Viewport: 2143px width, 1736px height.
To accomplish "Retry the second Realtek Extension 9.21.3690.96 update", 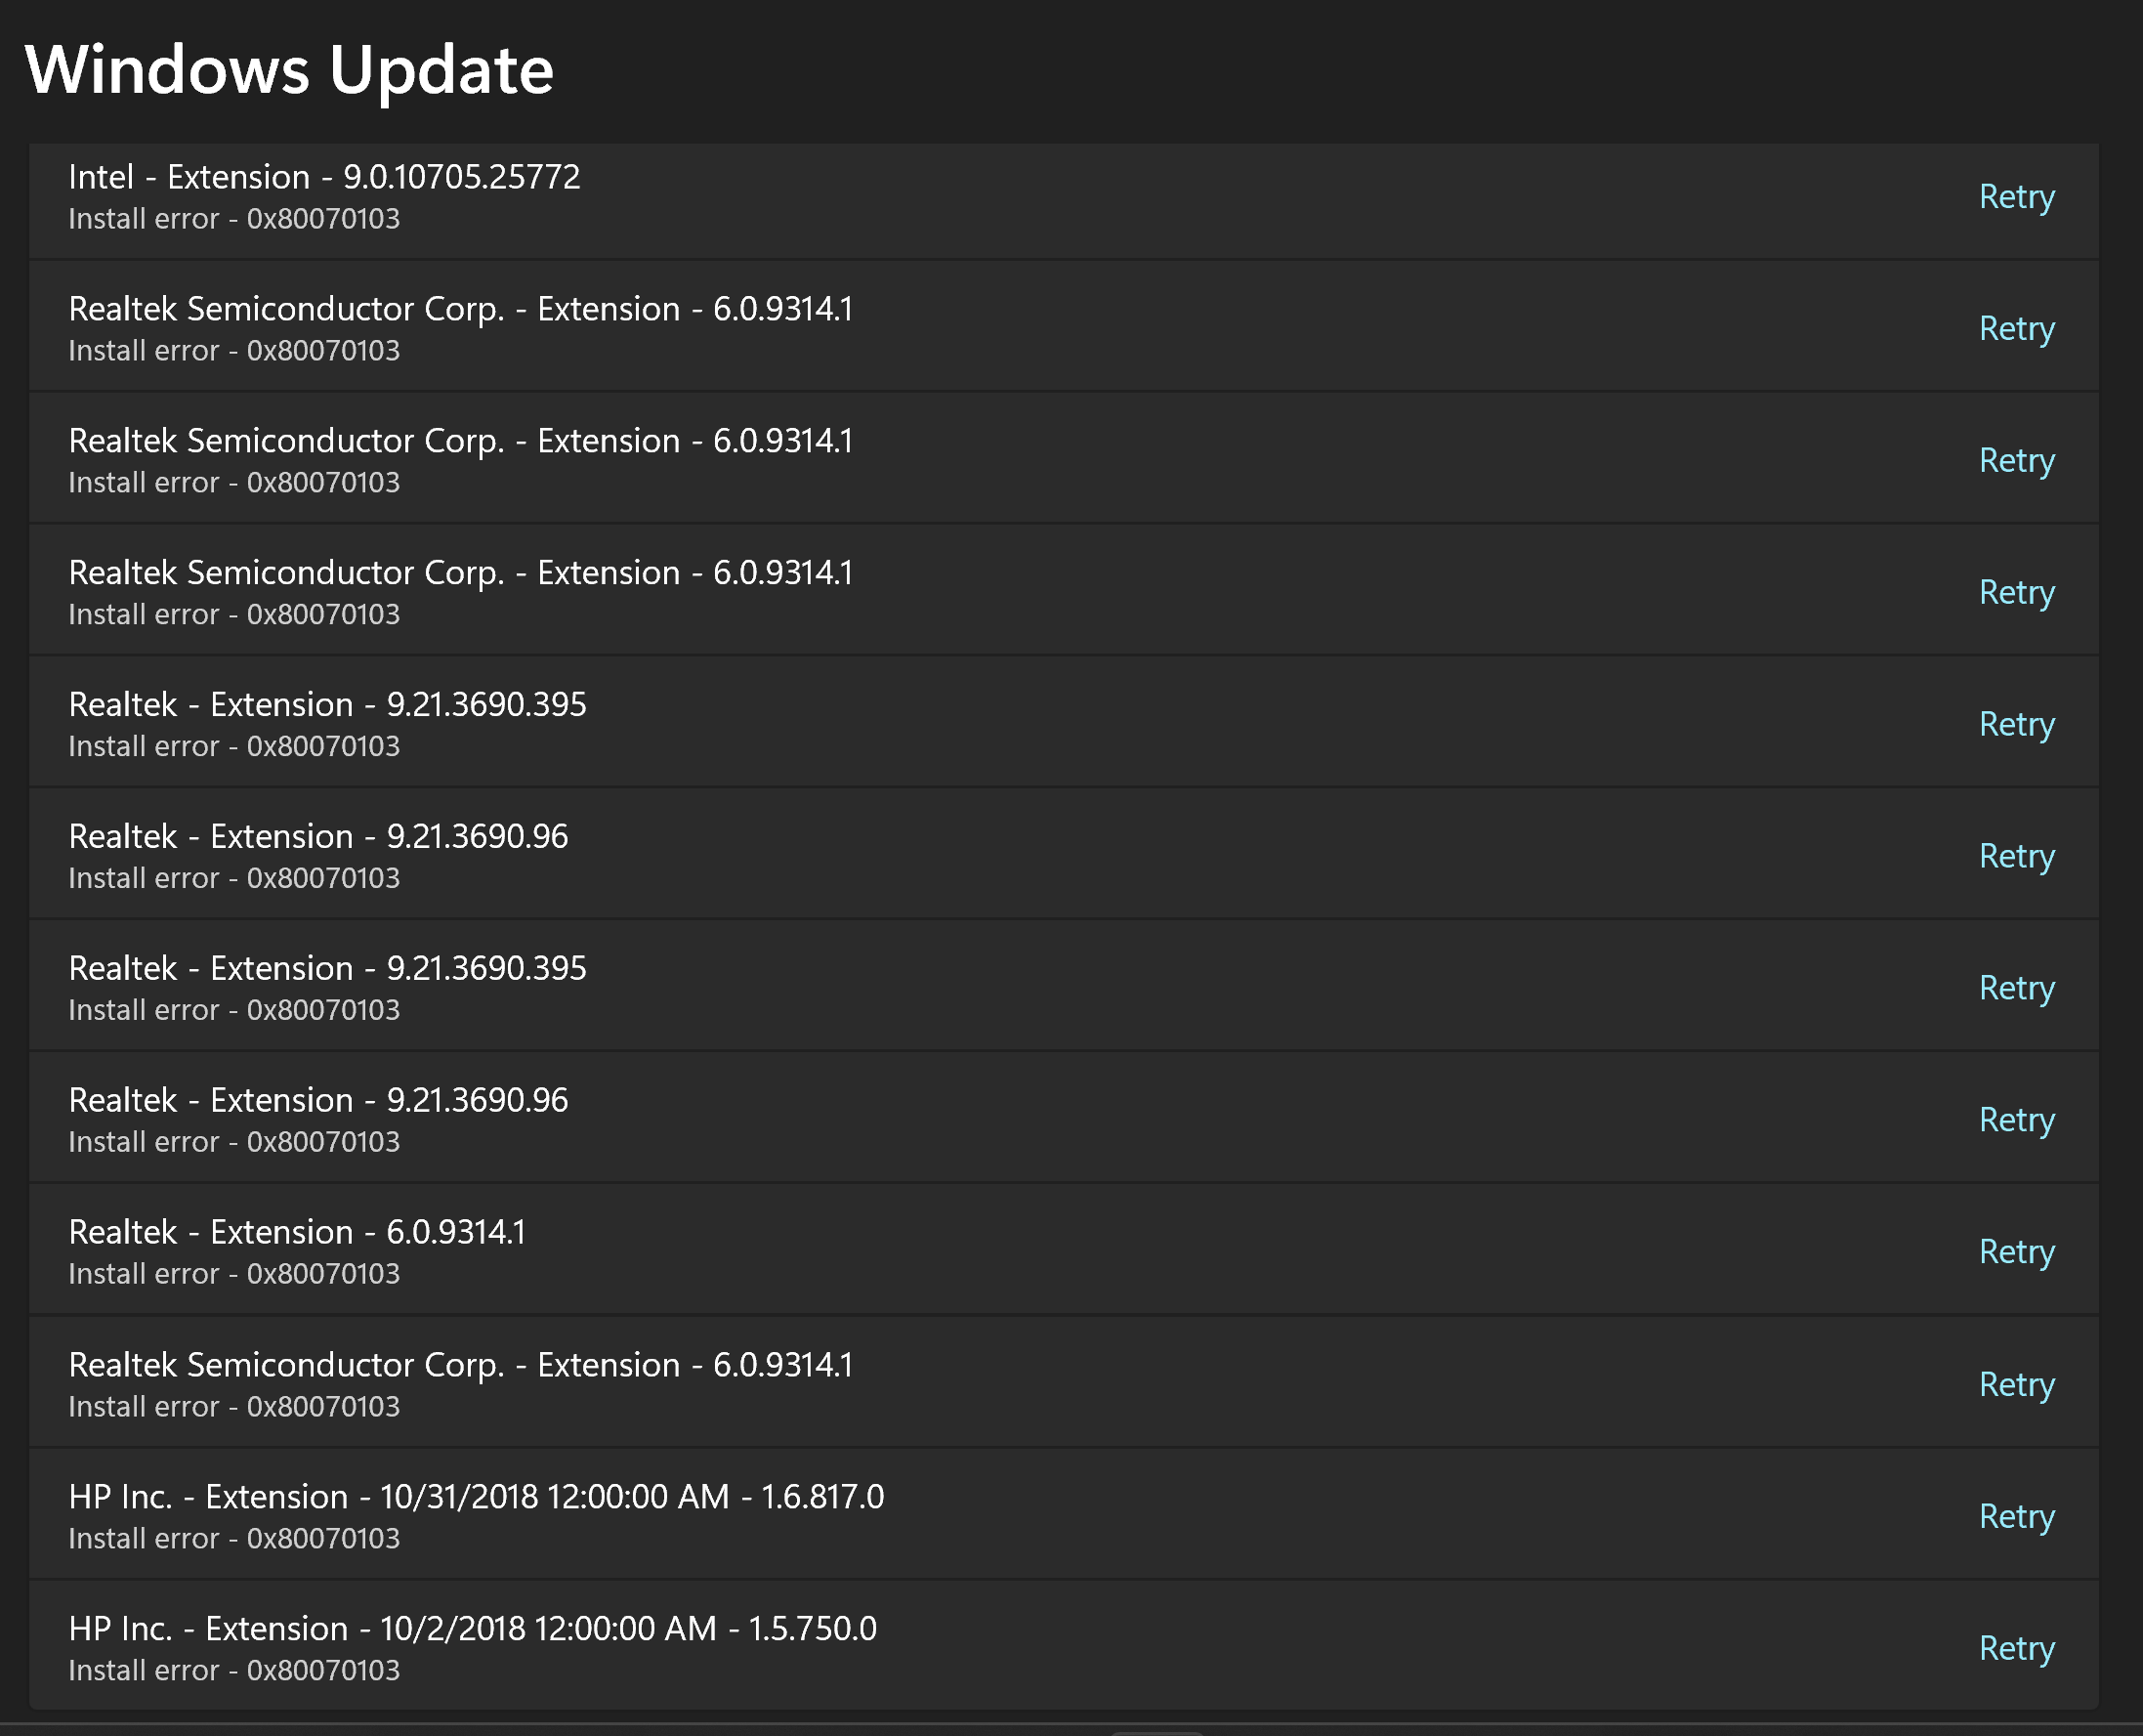I will tap(2016, 1121).
